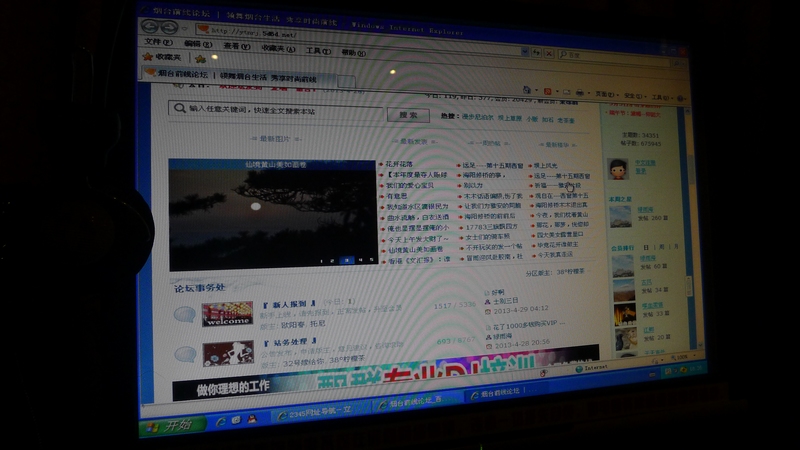The width and height of the screenshot is (800, 450).
Task: Click the Print icon in command bar
Action: click(580, 93)
